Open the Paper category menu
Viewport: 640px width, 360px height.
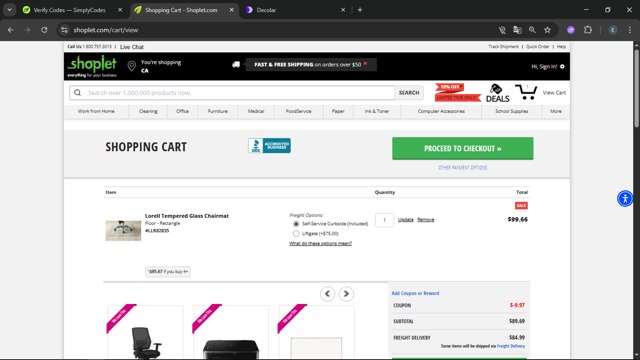338,111
